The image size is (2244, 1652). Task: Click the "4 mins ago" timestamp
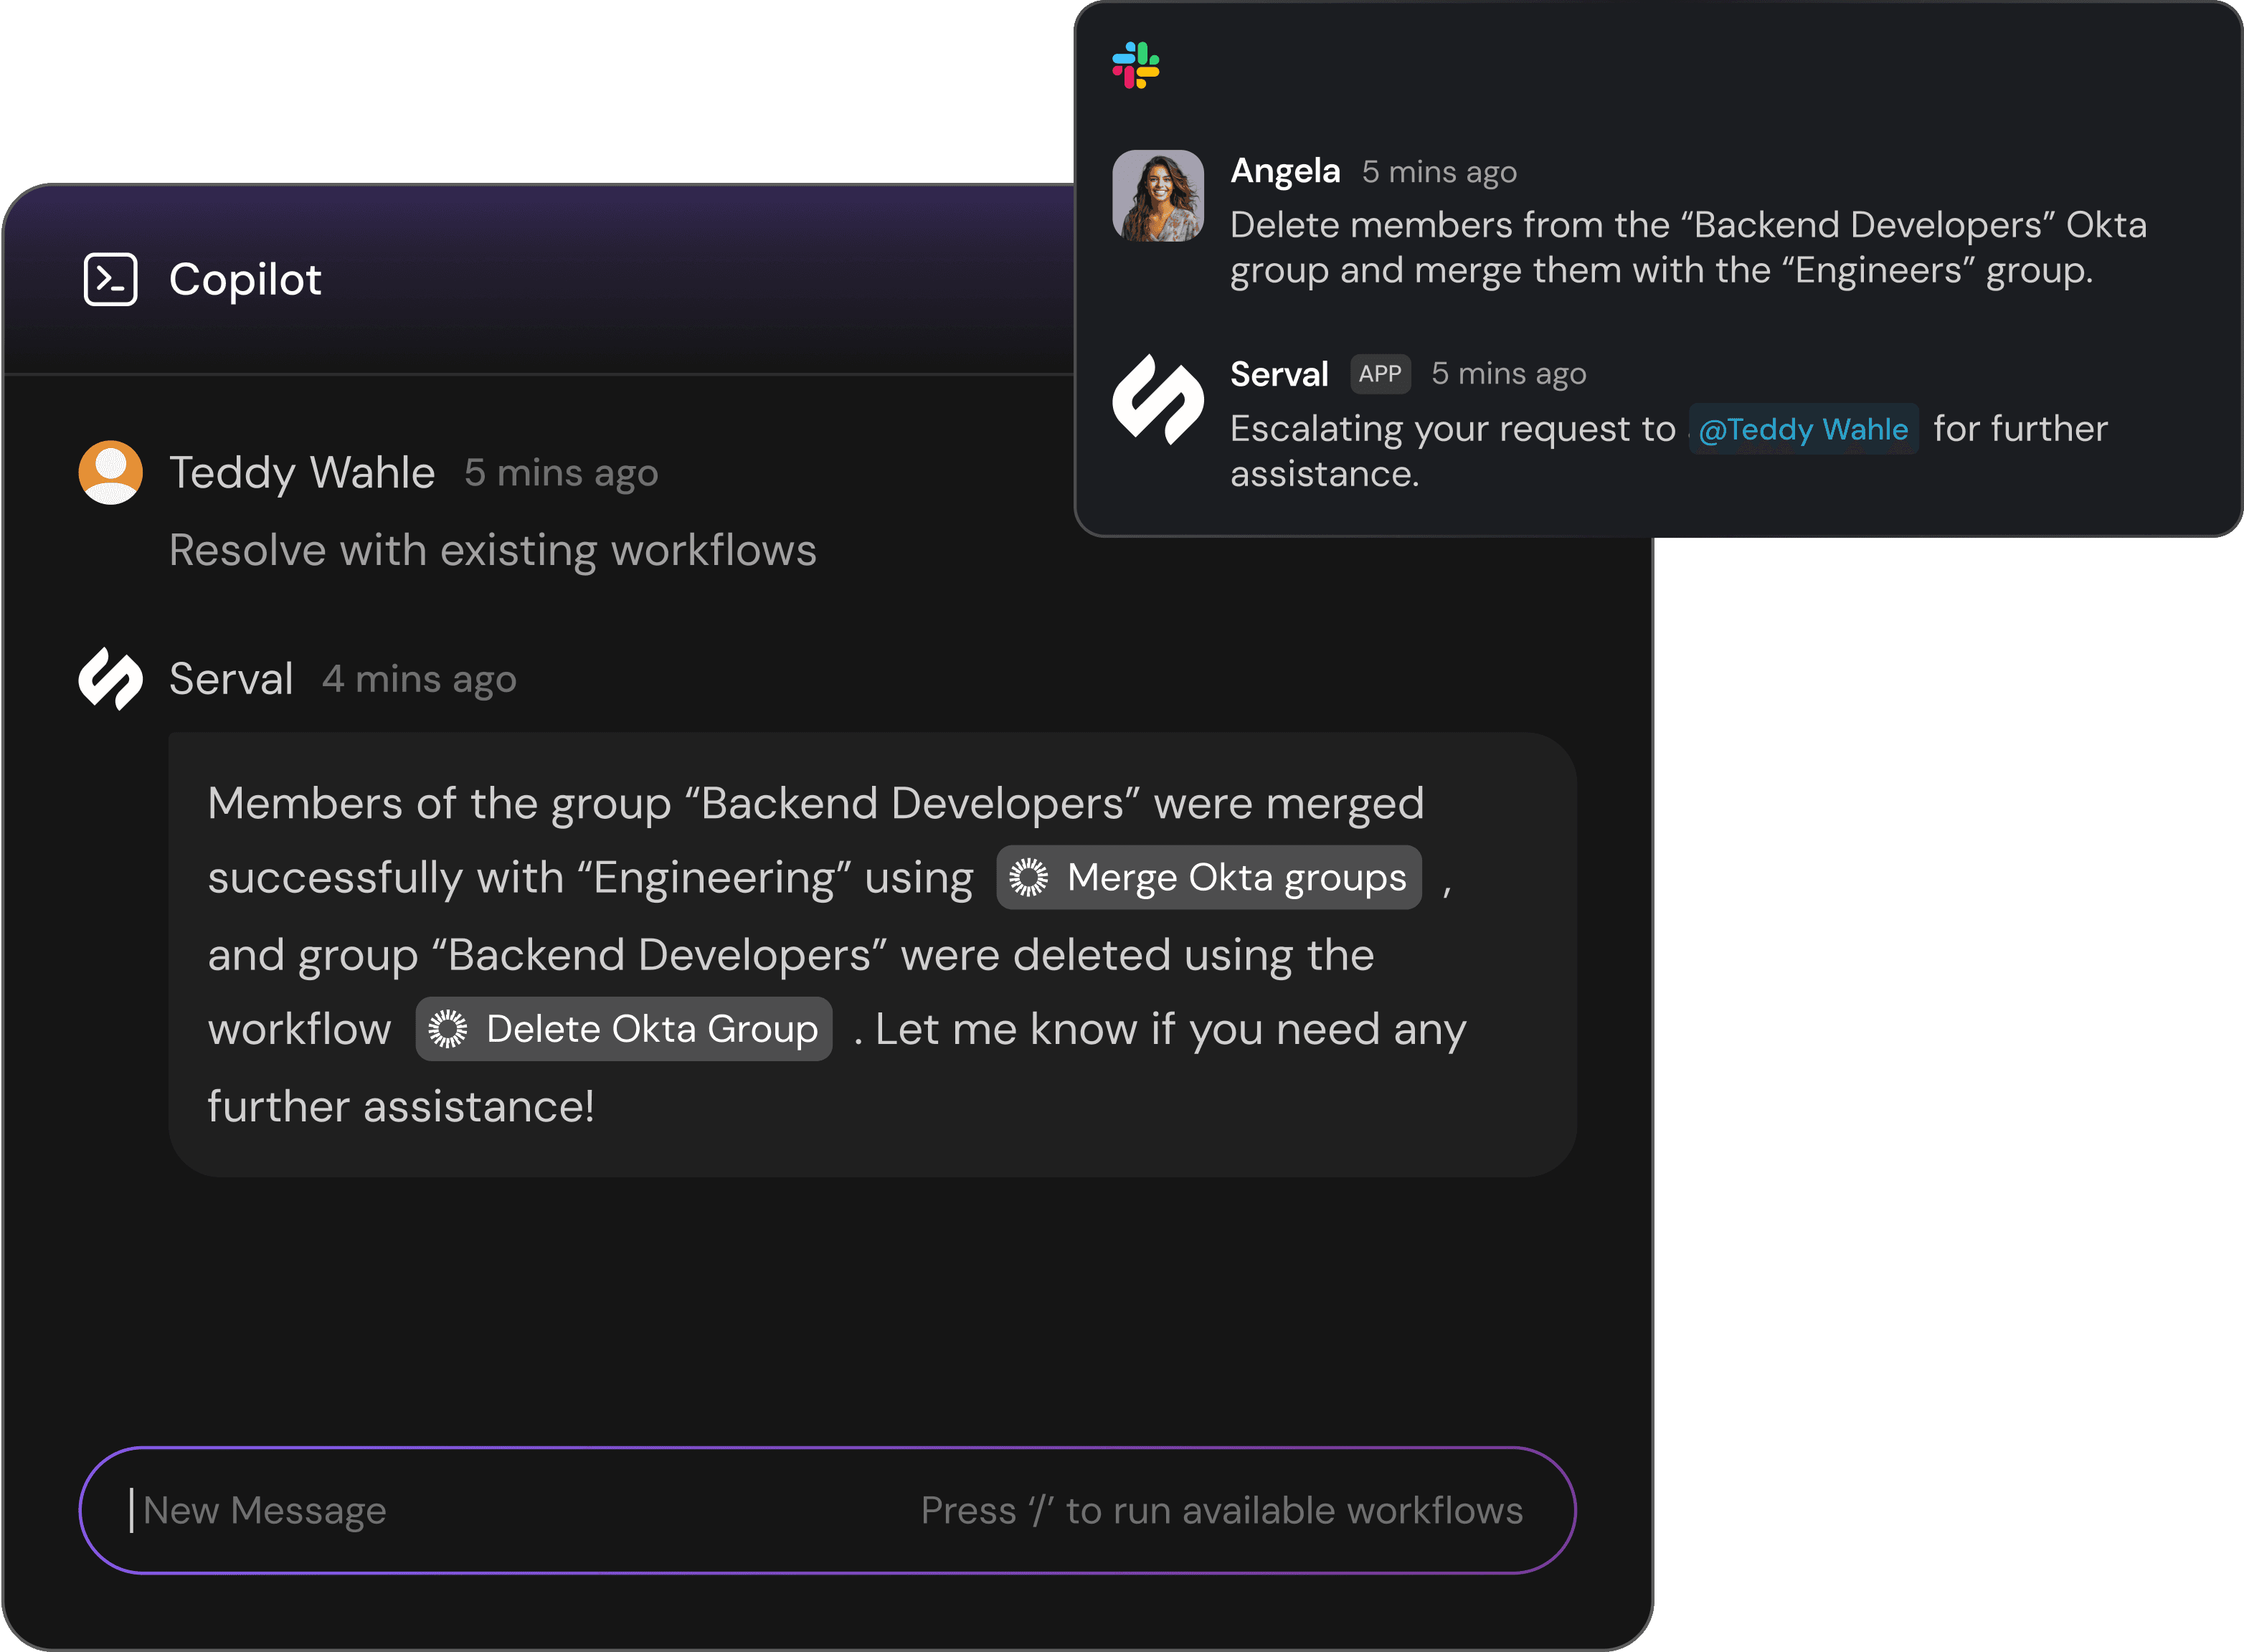pyautogui.click(x=419, y=680)
